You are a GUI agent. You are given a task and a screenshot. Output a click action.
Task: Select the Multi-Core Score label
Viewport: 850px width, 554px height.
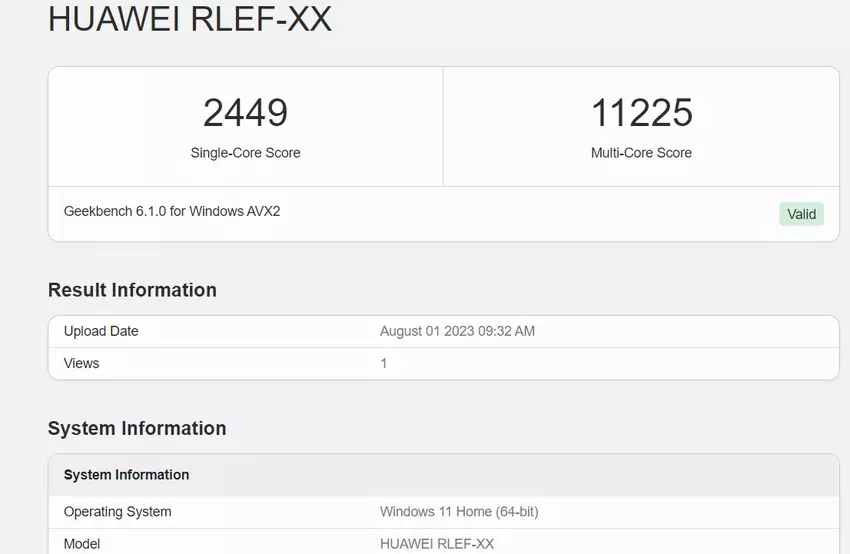641,153
